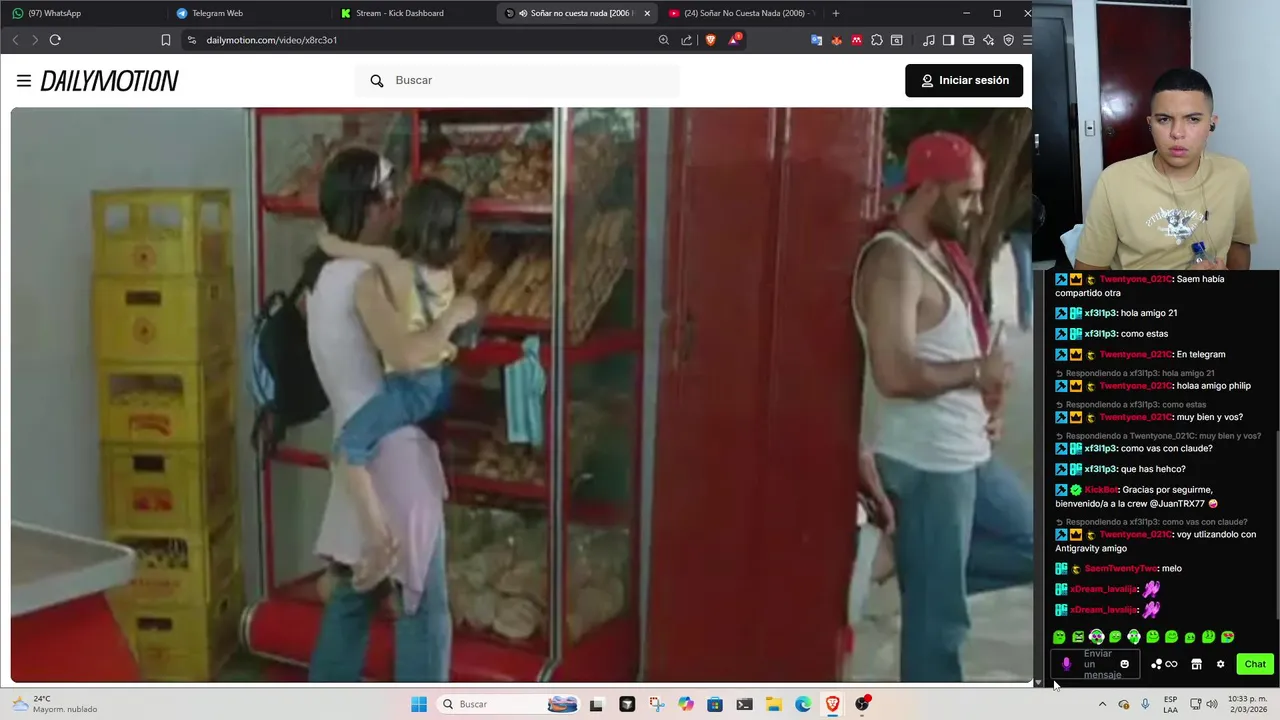Open chat settings gear
Image resolution: width=1280 pixels, height=720 pixels.
pos(1220,664)
